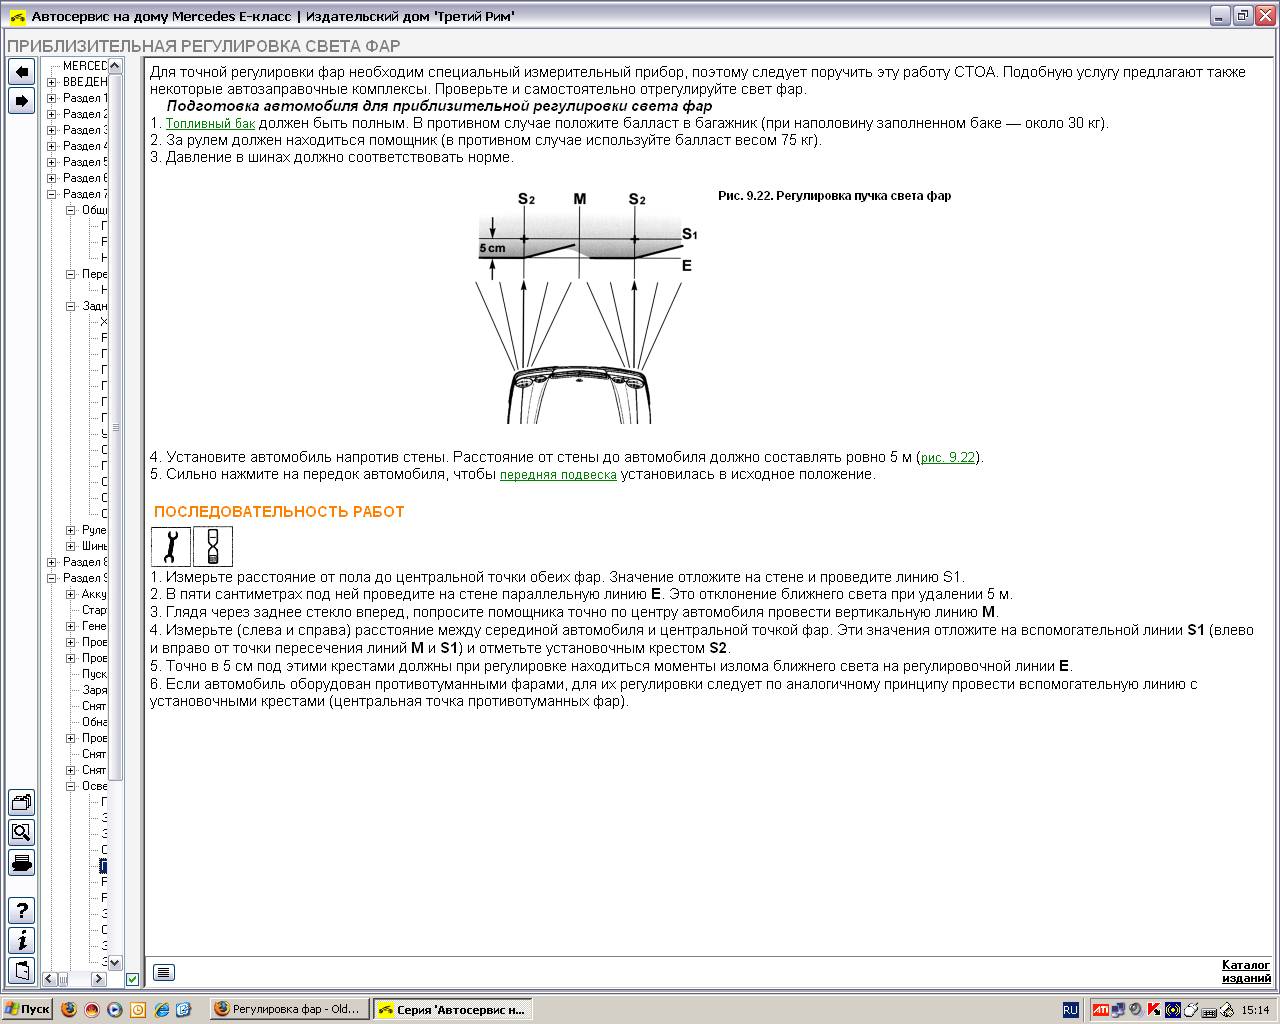Collapse the Раздел 7 tree node
This screenshot has height=1024, width=1280.
pyautogui.click(x=52, y=194)
